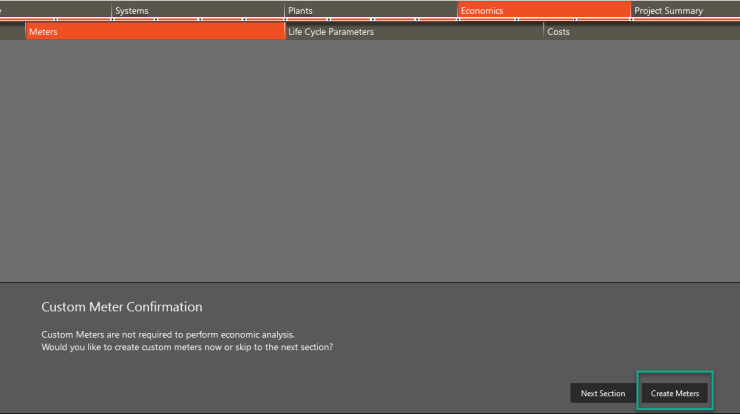Image resolution: width=740 pixels, height=414 pixels.
Task: Click the orange progress line under Economics
Action: pyautogui.click(x=543, y=19)
